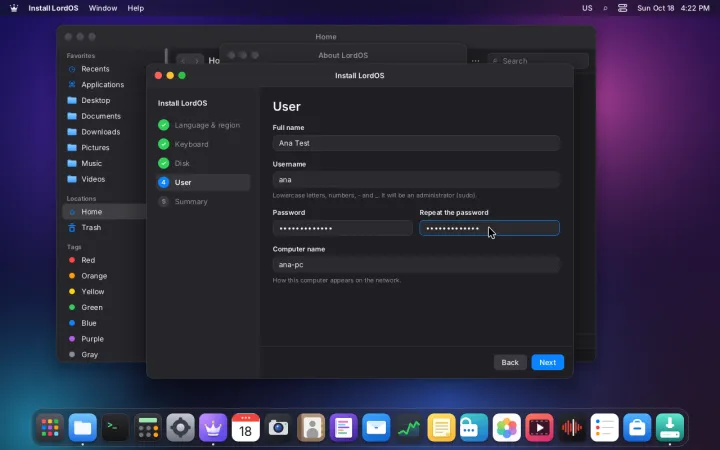Screen dimensions: 720x450
Task: Select the Summary installer step
Action: pos(203,202)
